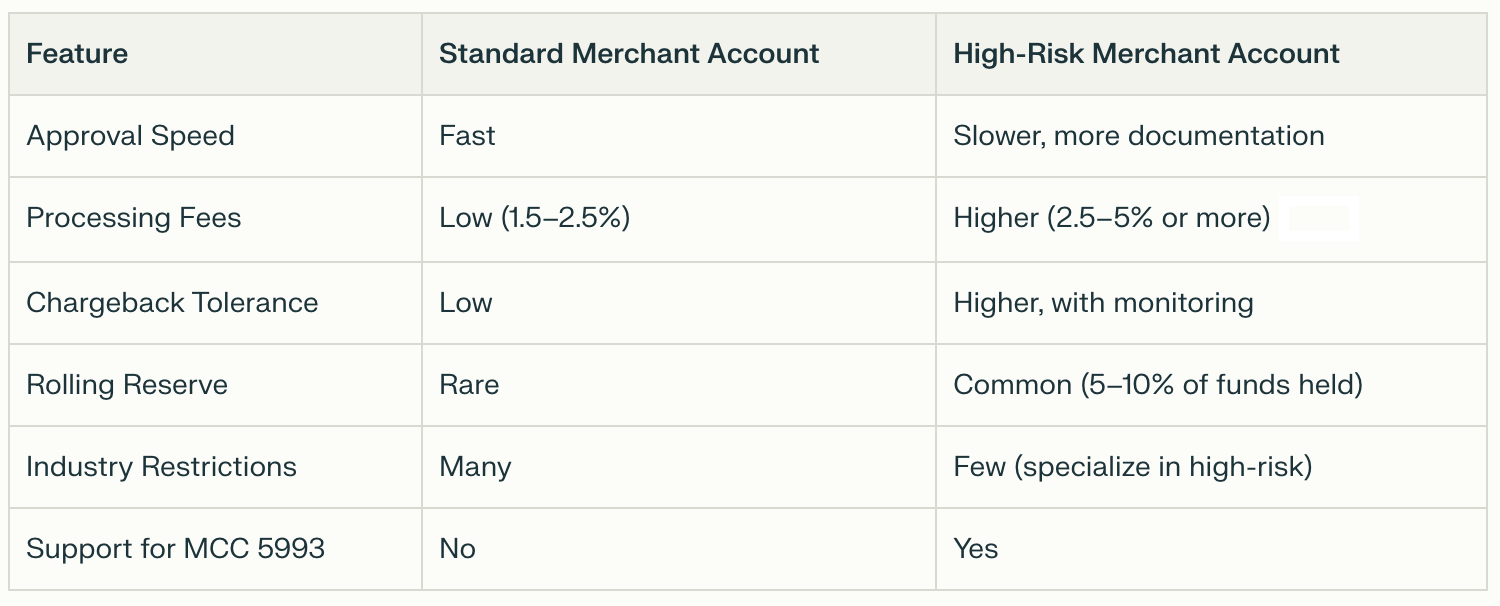Screen dimensions: 1500x606
Task: Click the "Rare" rolling reserve cell
Action: tap(468, 385)
